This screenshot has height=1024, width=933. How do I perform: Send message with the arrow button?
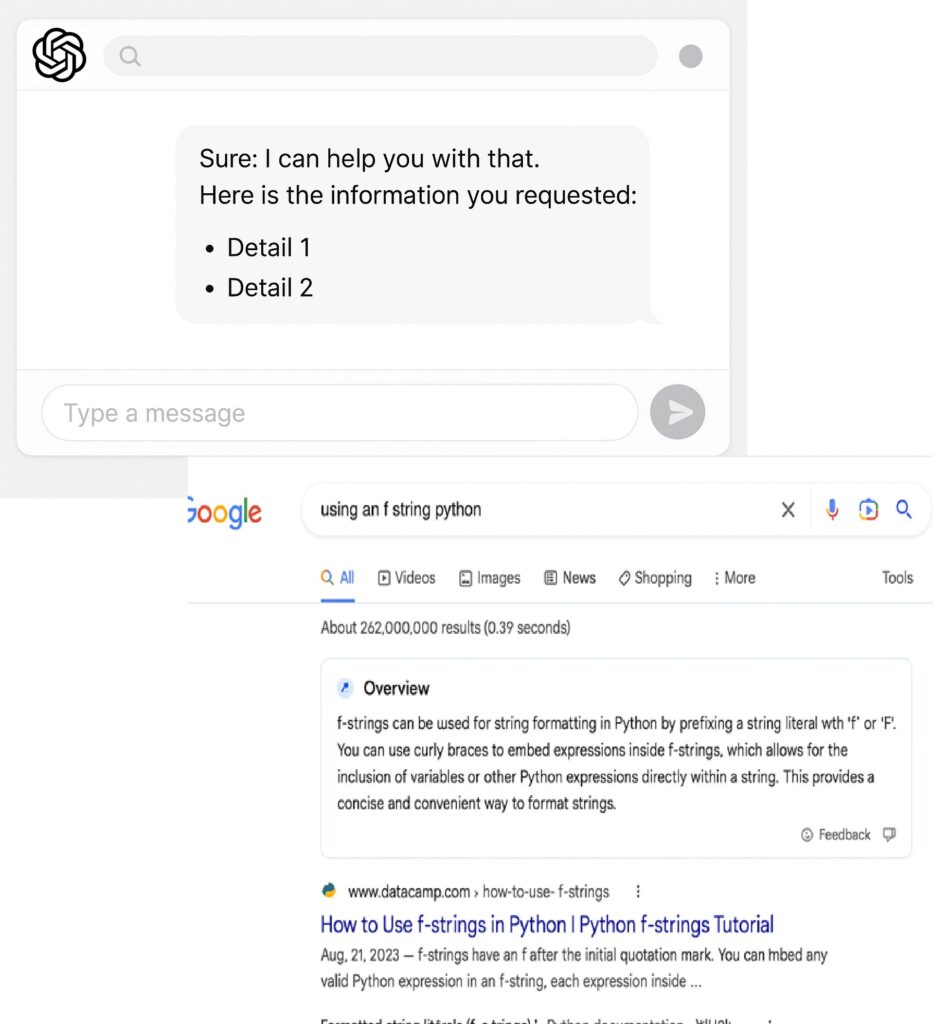[677, 411]
